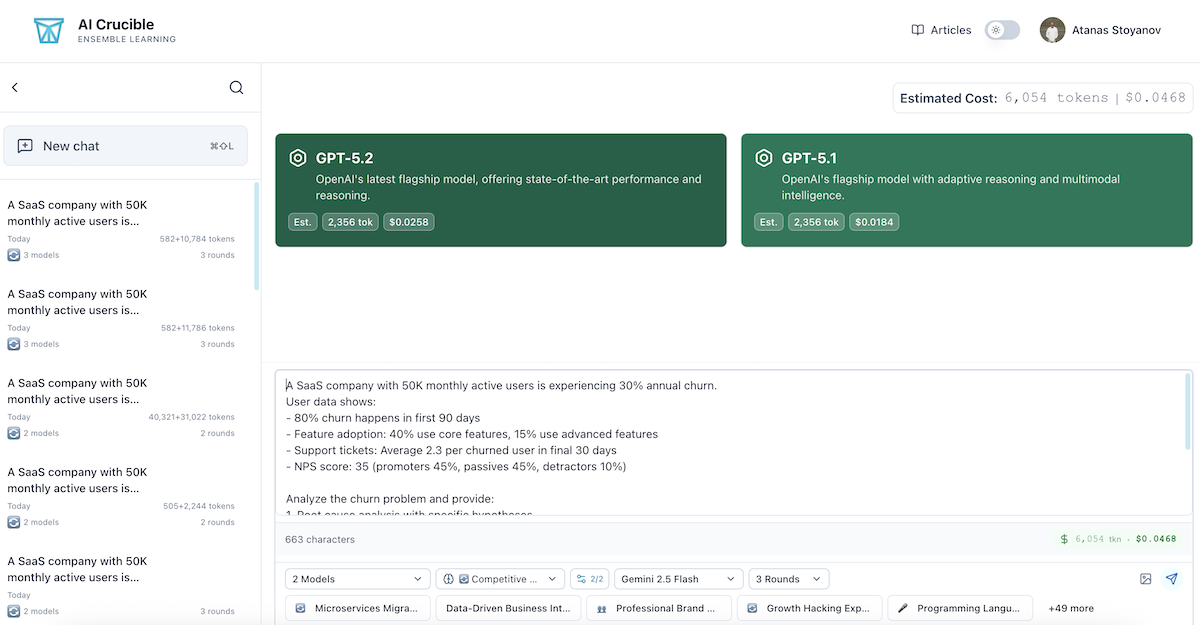Image resolution: width=1200 pixels, height=625 pixels.
Task: Click the GPT-5.1 model card
Action: coord(966,190)
